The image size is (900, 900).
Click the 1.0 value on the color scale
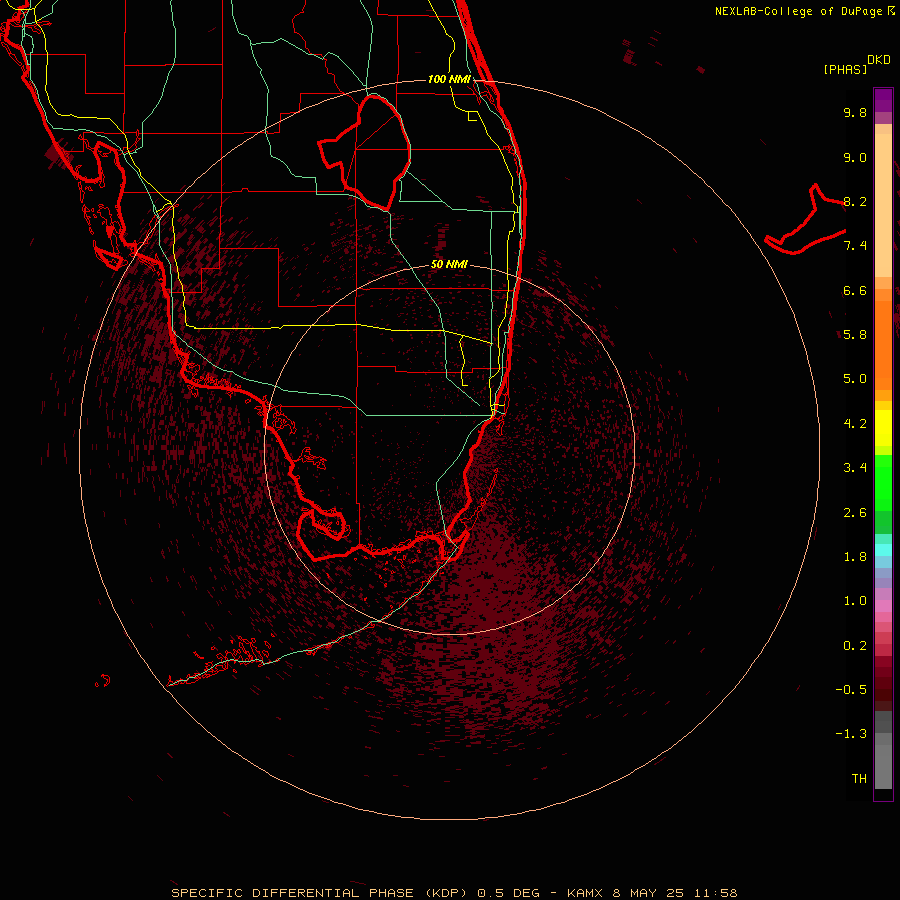pos(855,601)
